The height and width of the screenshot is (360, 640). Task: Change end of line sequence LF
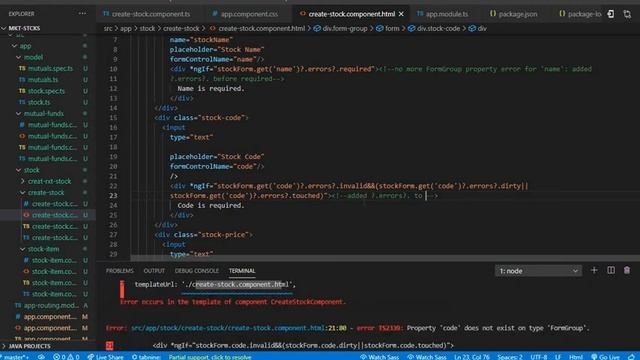click(558, 357)
